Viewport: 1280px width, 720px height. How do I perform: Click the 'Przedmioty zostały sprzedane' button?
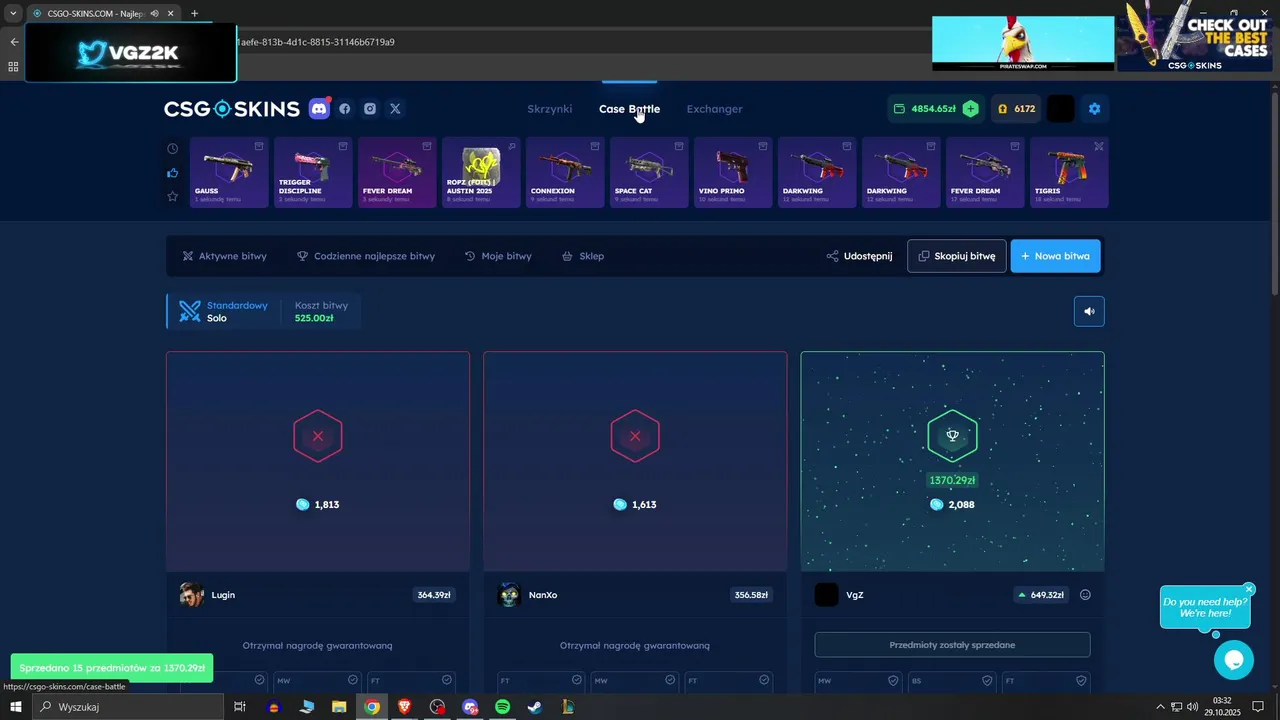click(x=952, y=645)
